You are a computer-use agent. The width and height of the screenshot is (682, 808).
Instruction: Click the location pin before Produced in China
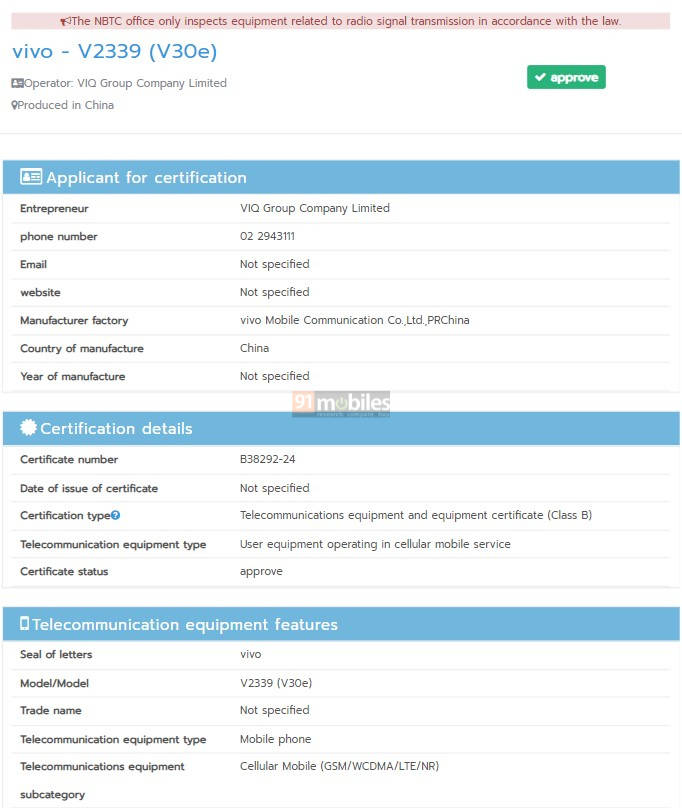pos(14,105)
